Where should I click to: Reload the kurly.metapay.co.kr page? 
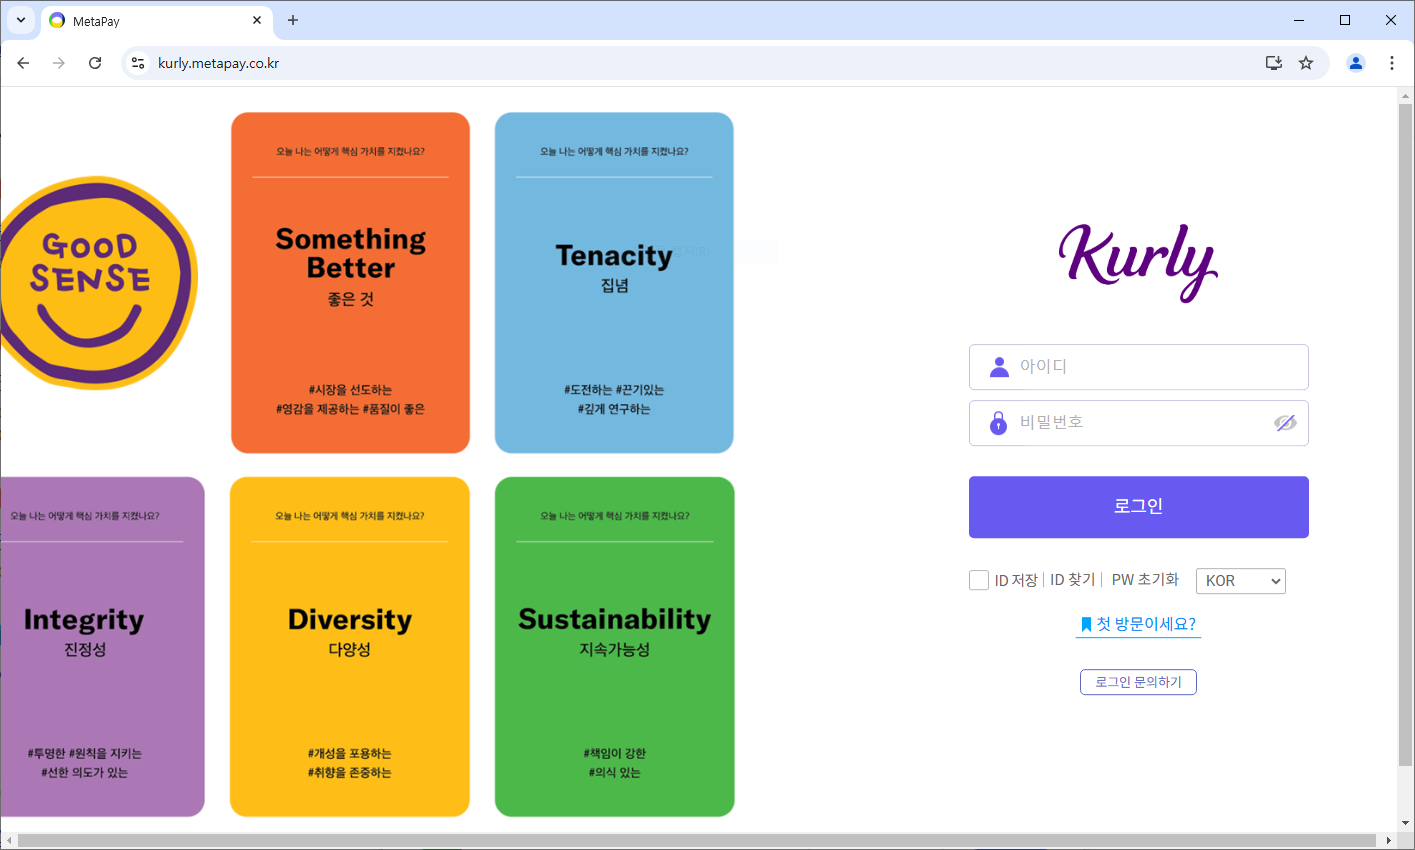coord(95,63)
